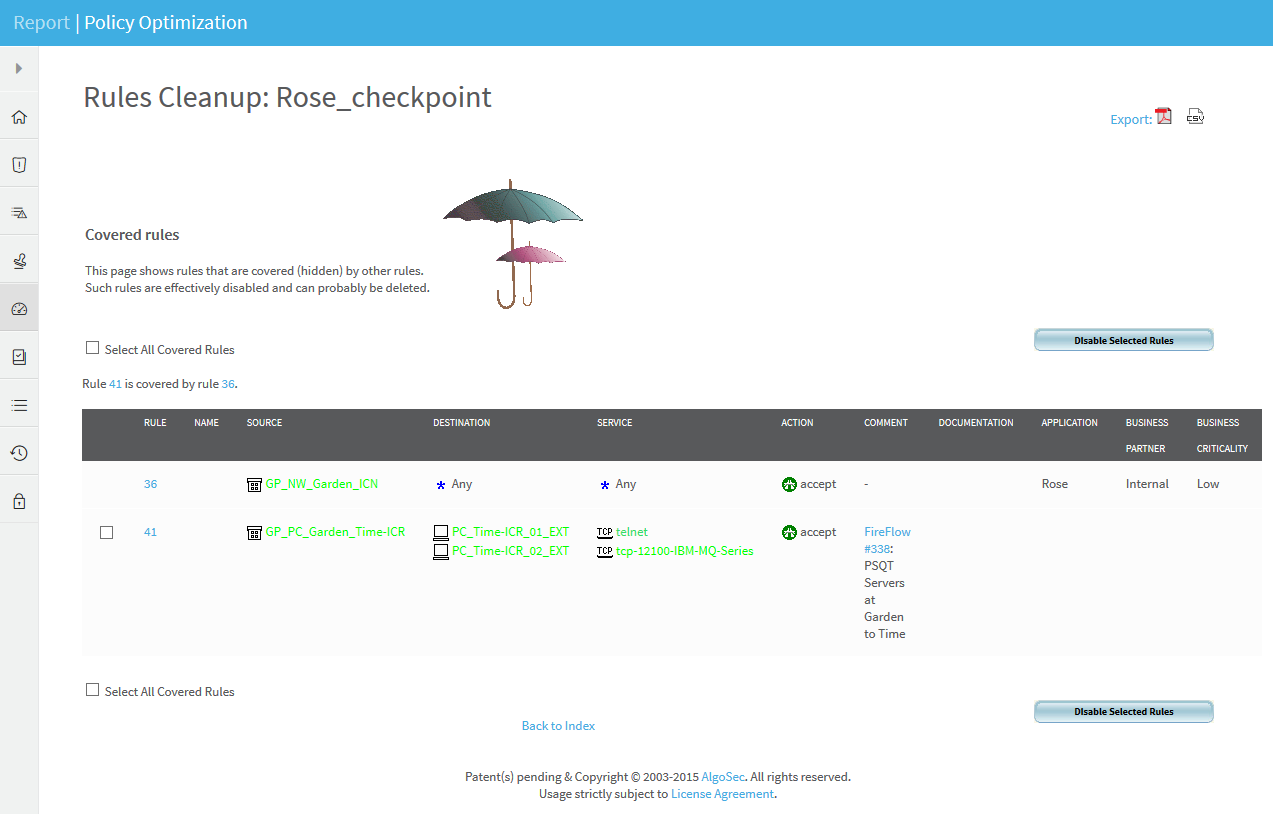Tick the checkbox for rule 41

107,533
